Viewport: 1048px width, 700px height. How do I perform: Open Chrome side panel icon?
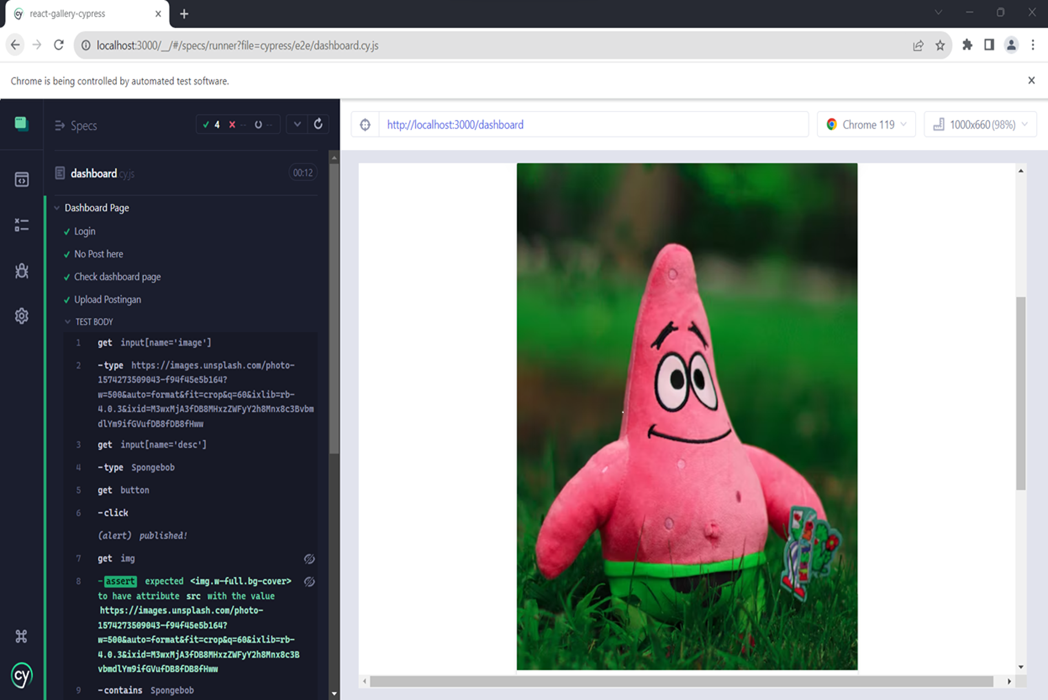(989, 45)
